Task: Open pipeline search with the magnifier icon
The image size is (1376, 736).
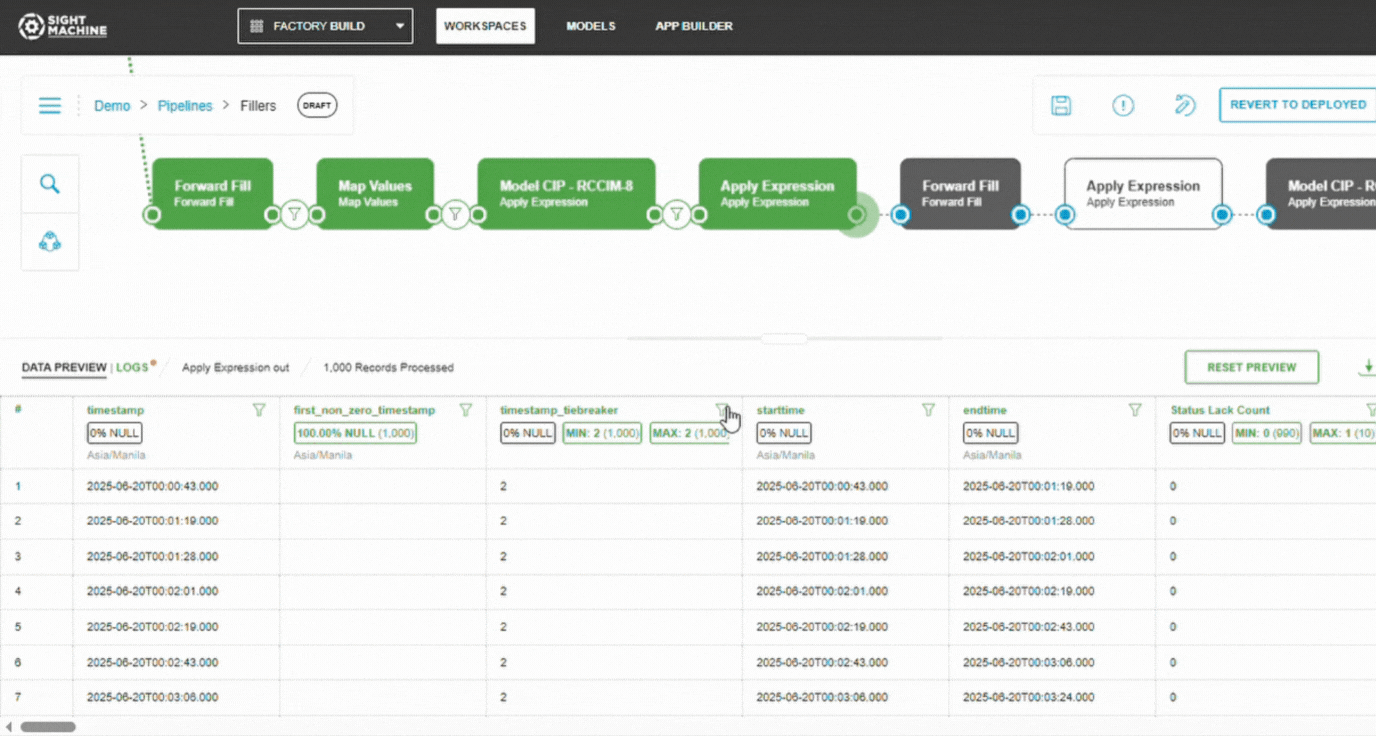Action: [50, 184]
